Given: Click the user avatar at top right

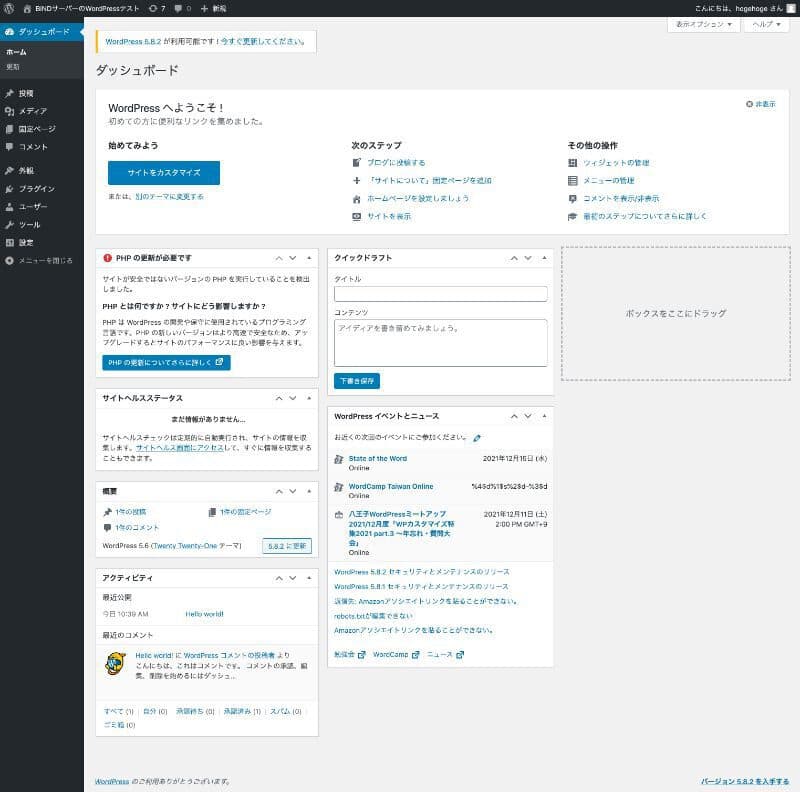Looking at the screenshot, I should (x=791, y=7).
